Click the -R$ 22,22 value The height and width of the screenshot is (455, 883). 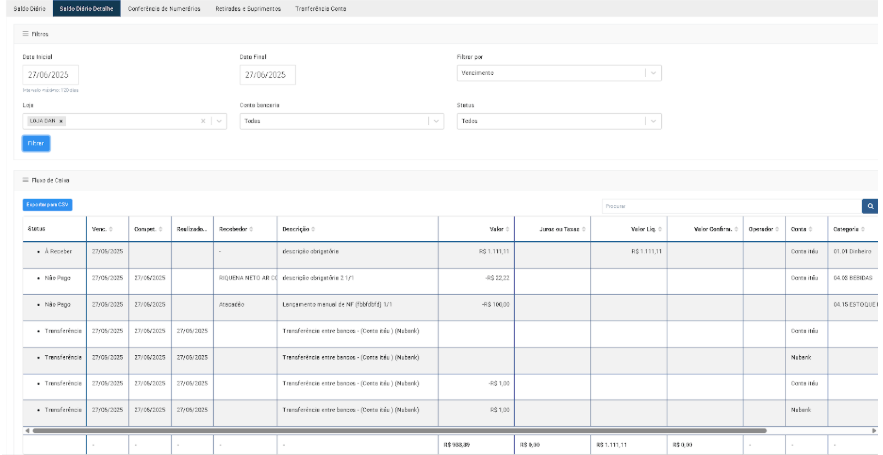(x=496, y=278)
